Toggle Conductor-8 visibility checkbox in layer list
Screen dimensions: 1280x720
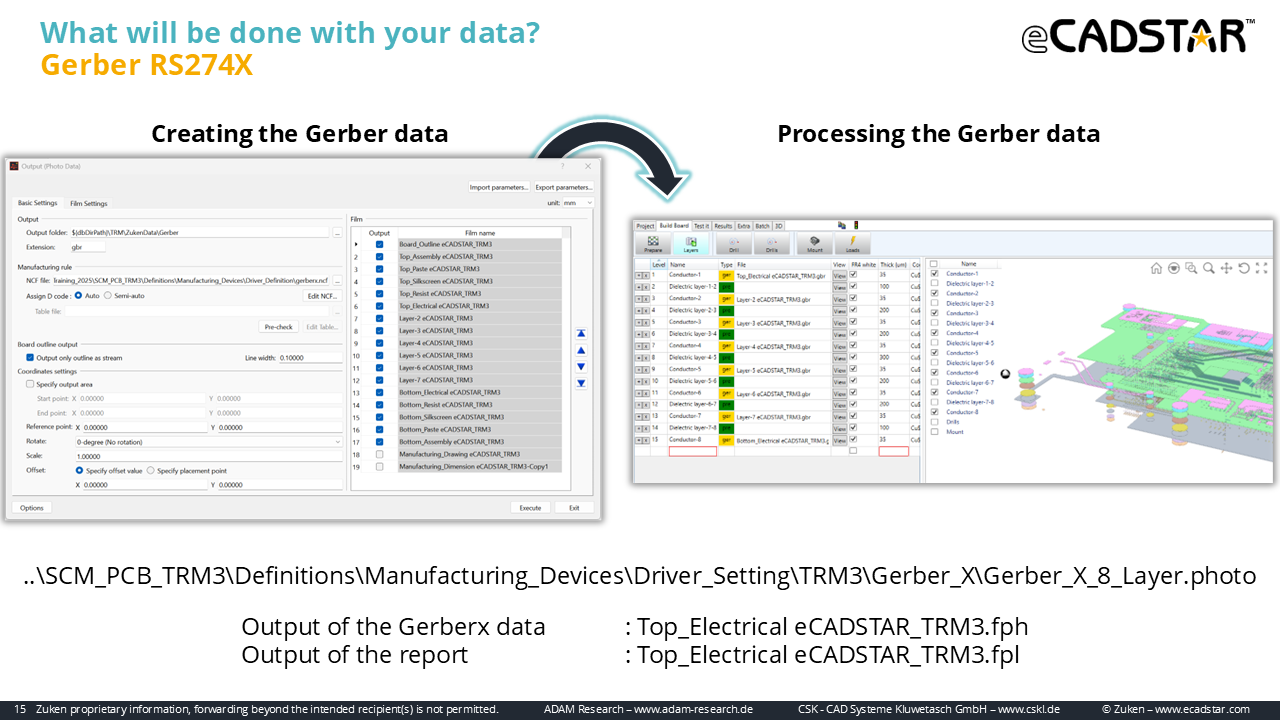pos(935,412)
